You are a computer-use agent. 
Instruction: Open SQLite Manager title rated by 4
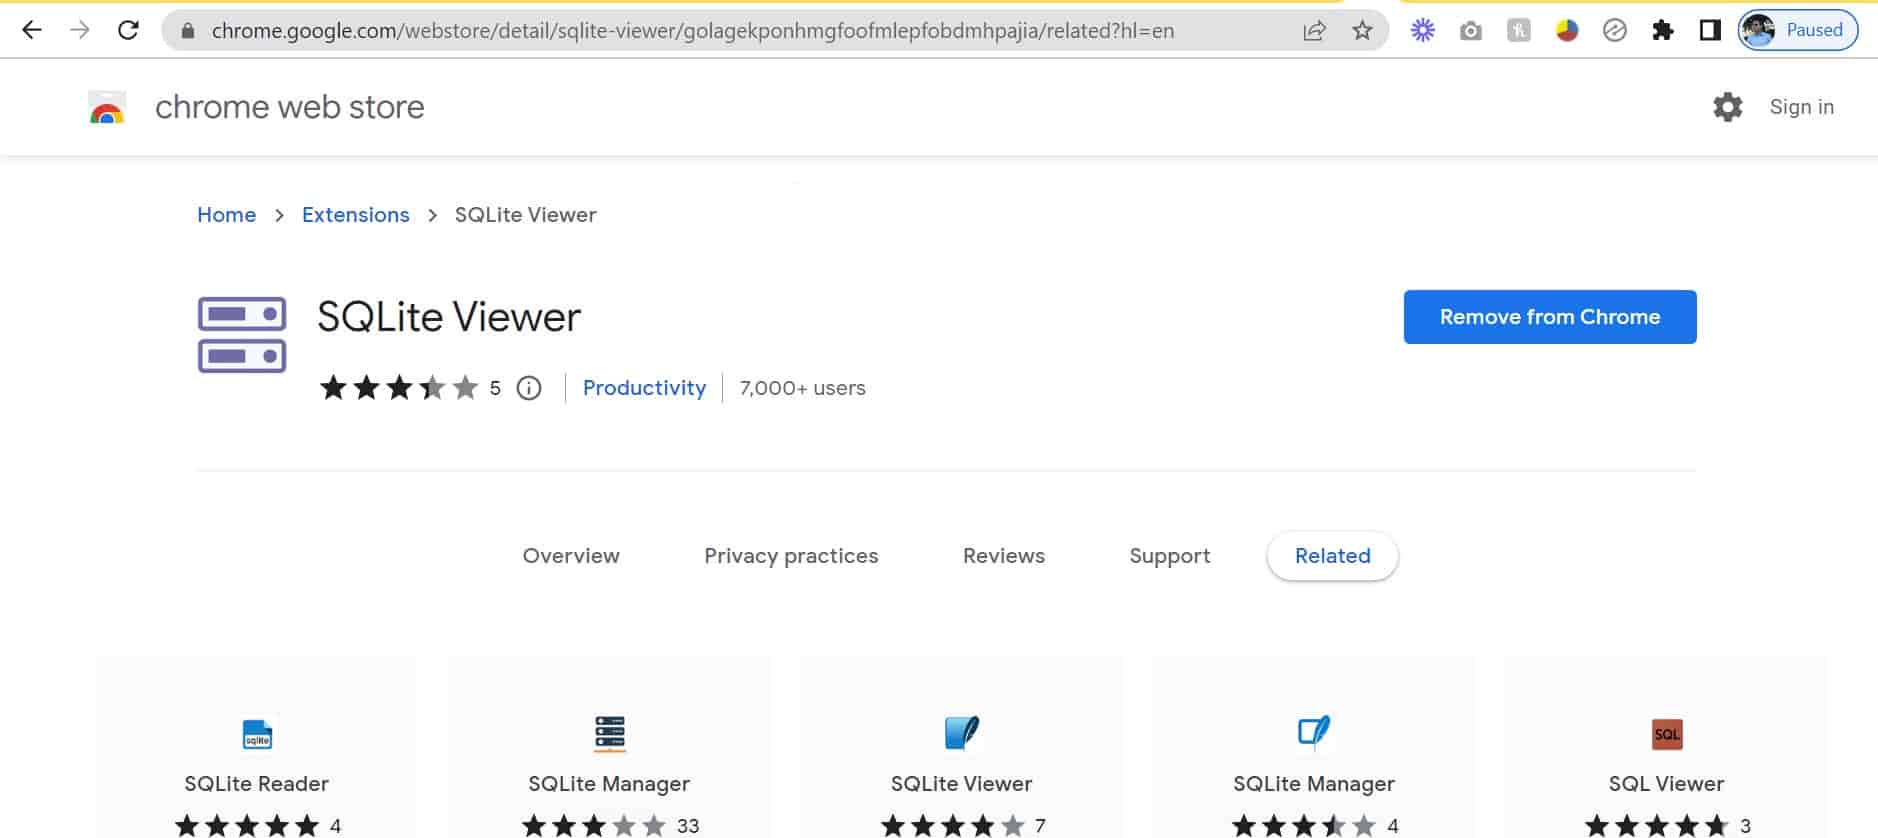[x=1314, y=784]
